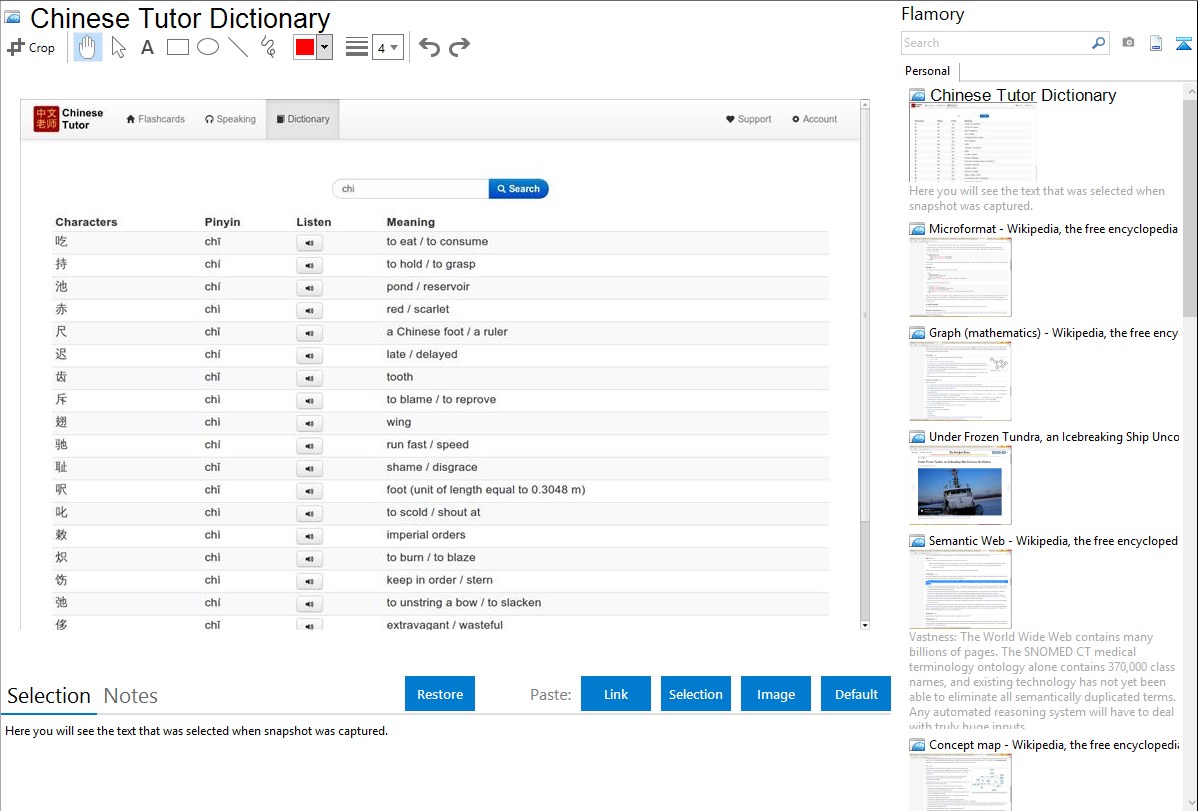This screenshot has height=811, width=1198.
Task: Open the Dictionary nav item
Action: pos(303,119)
